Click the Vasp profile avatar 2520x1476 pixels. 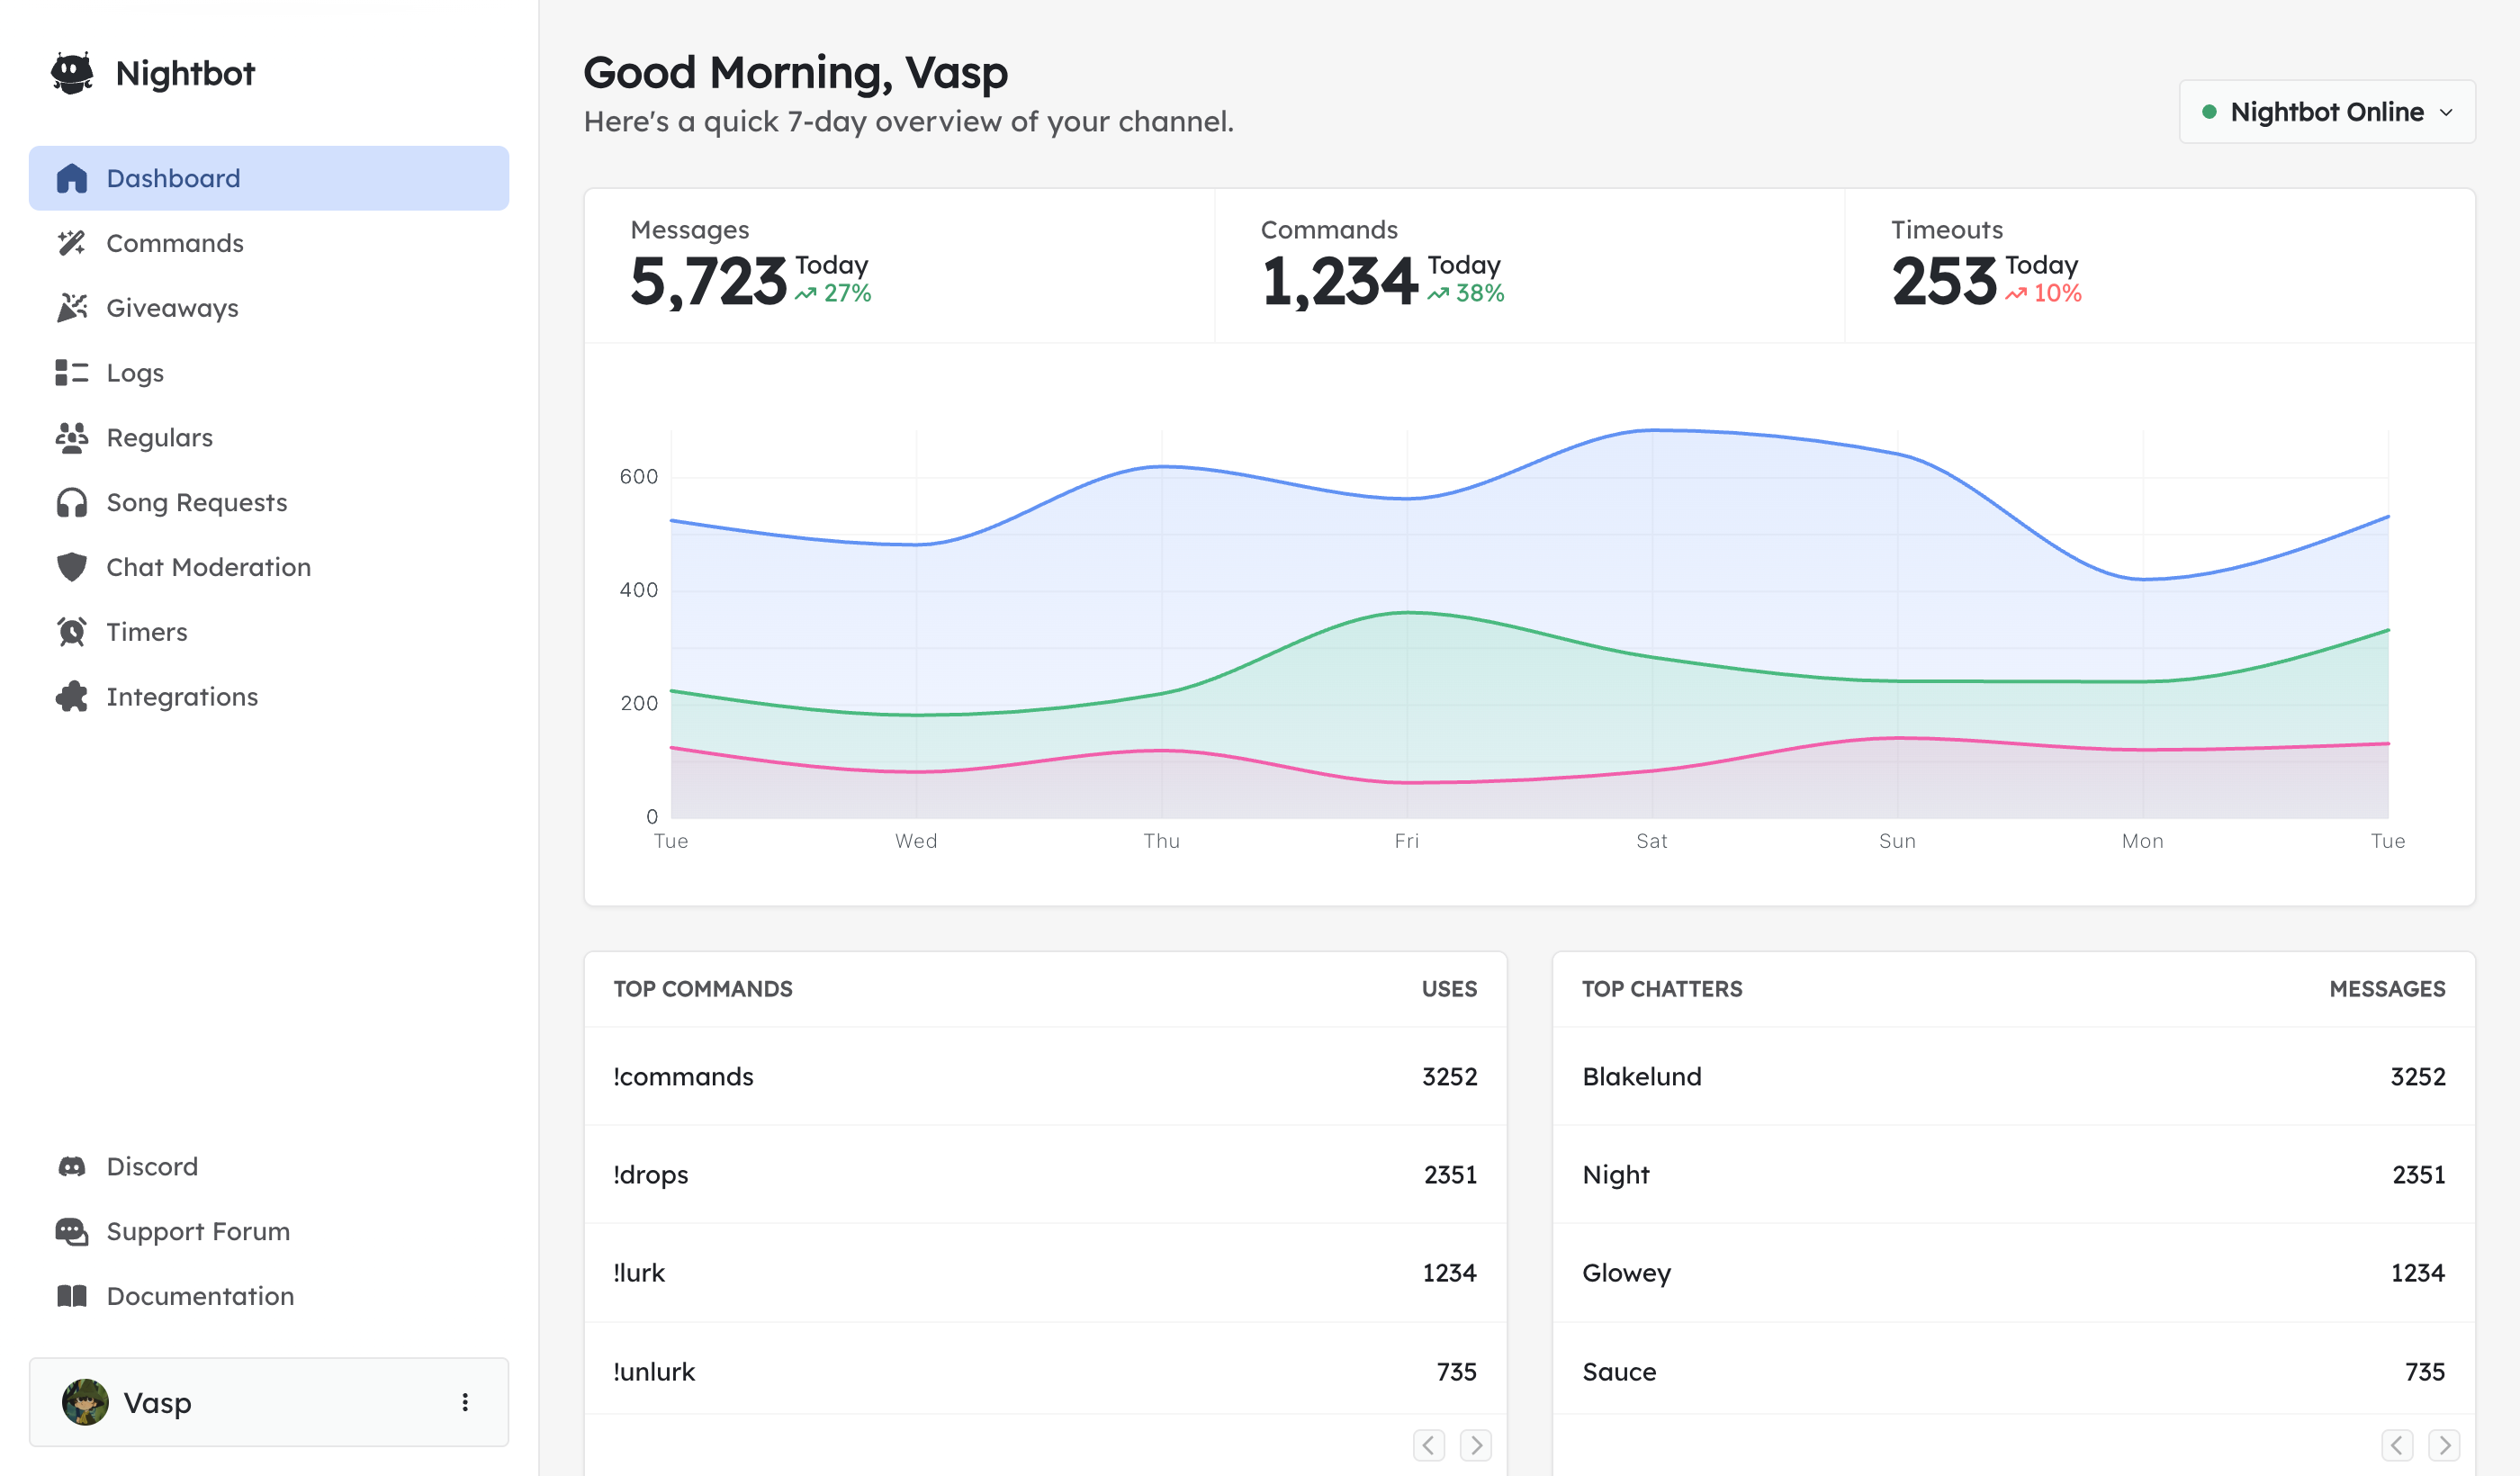tap(85, 1402)
